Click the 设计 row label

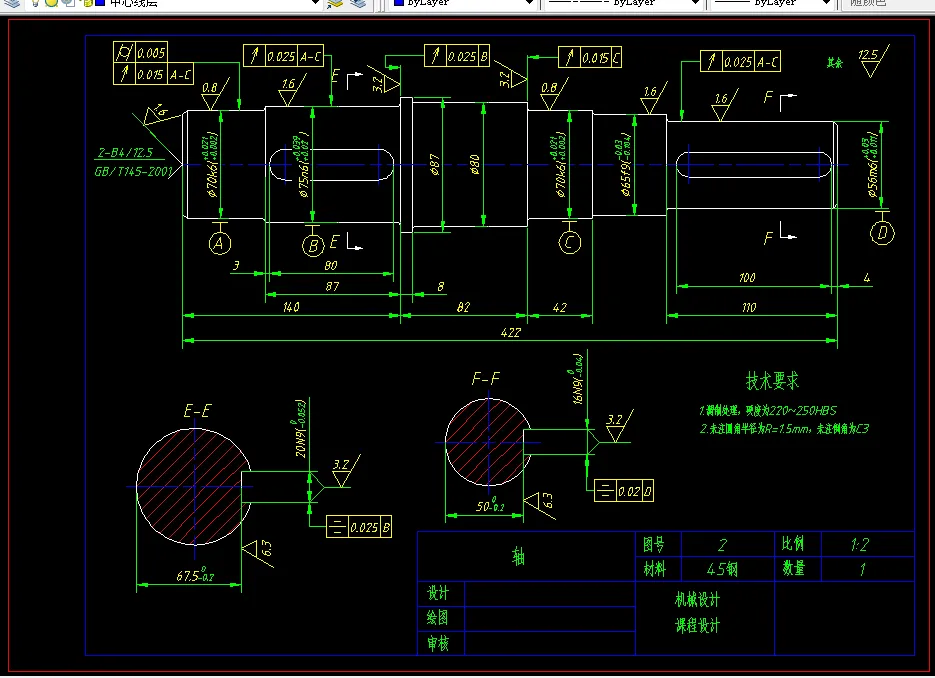coord(438,593)
